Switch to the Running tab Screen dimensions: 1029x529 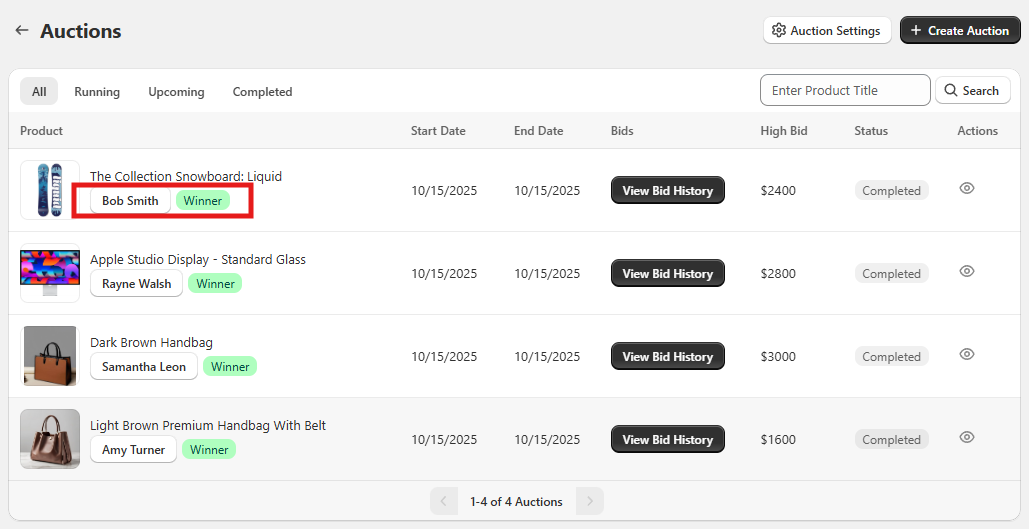[97, 92]
